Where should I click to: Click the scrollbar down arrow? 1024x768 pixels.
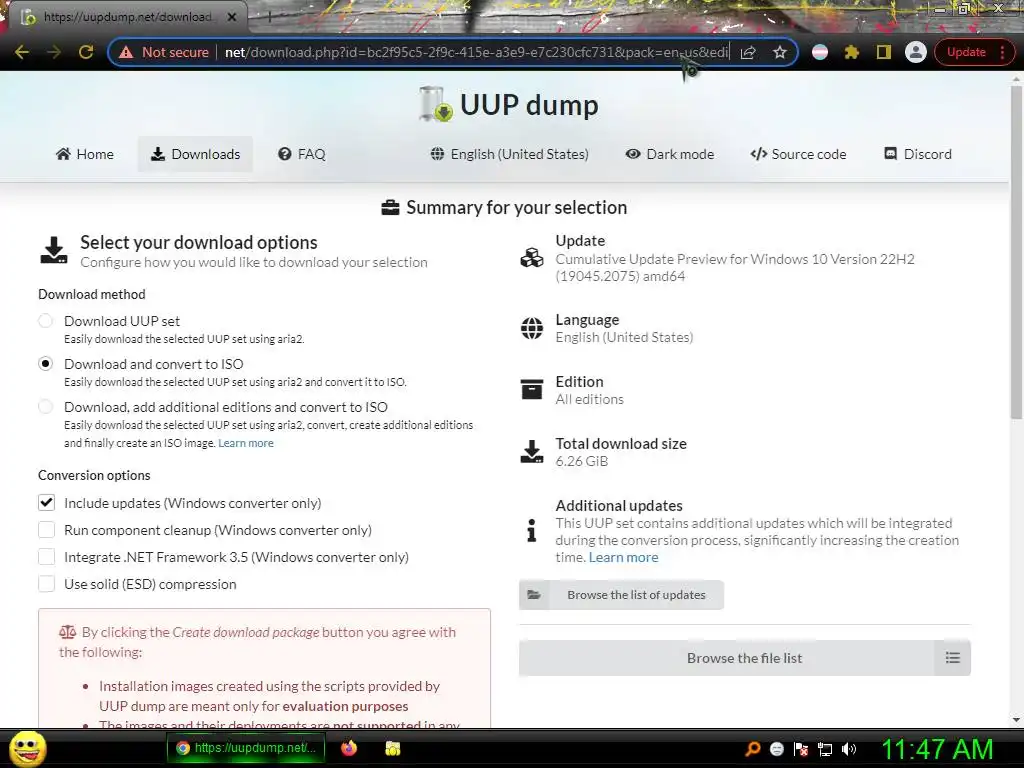click(x=1016, y=720)
